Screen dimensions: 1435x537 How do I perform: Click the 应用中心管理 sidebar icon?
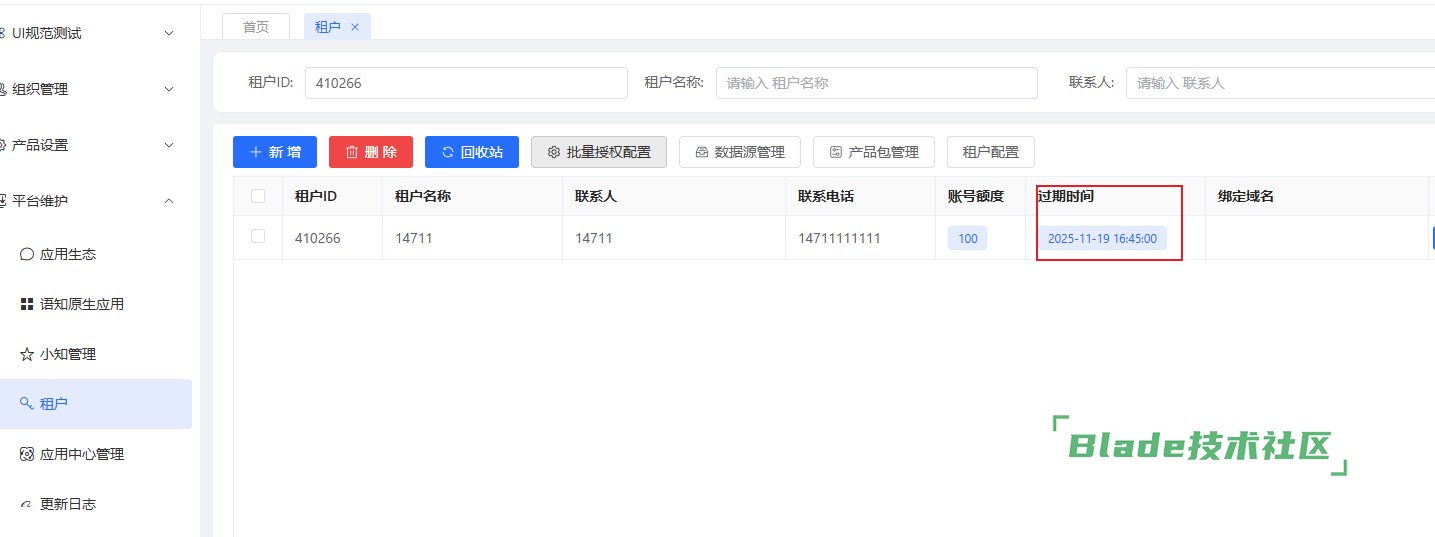(27, 454)
